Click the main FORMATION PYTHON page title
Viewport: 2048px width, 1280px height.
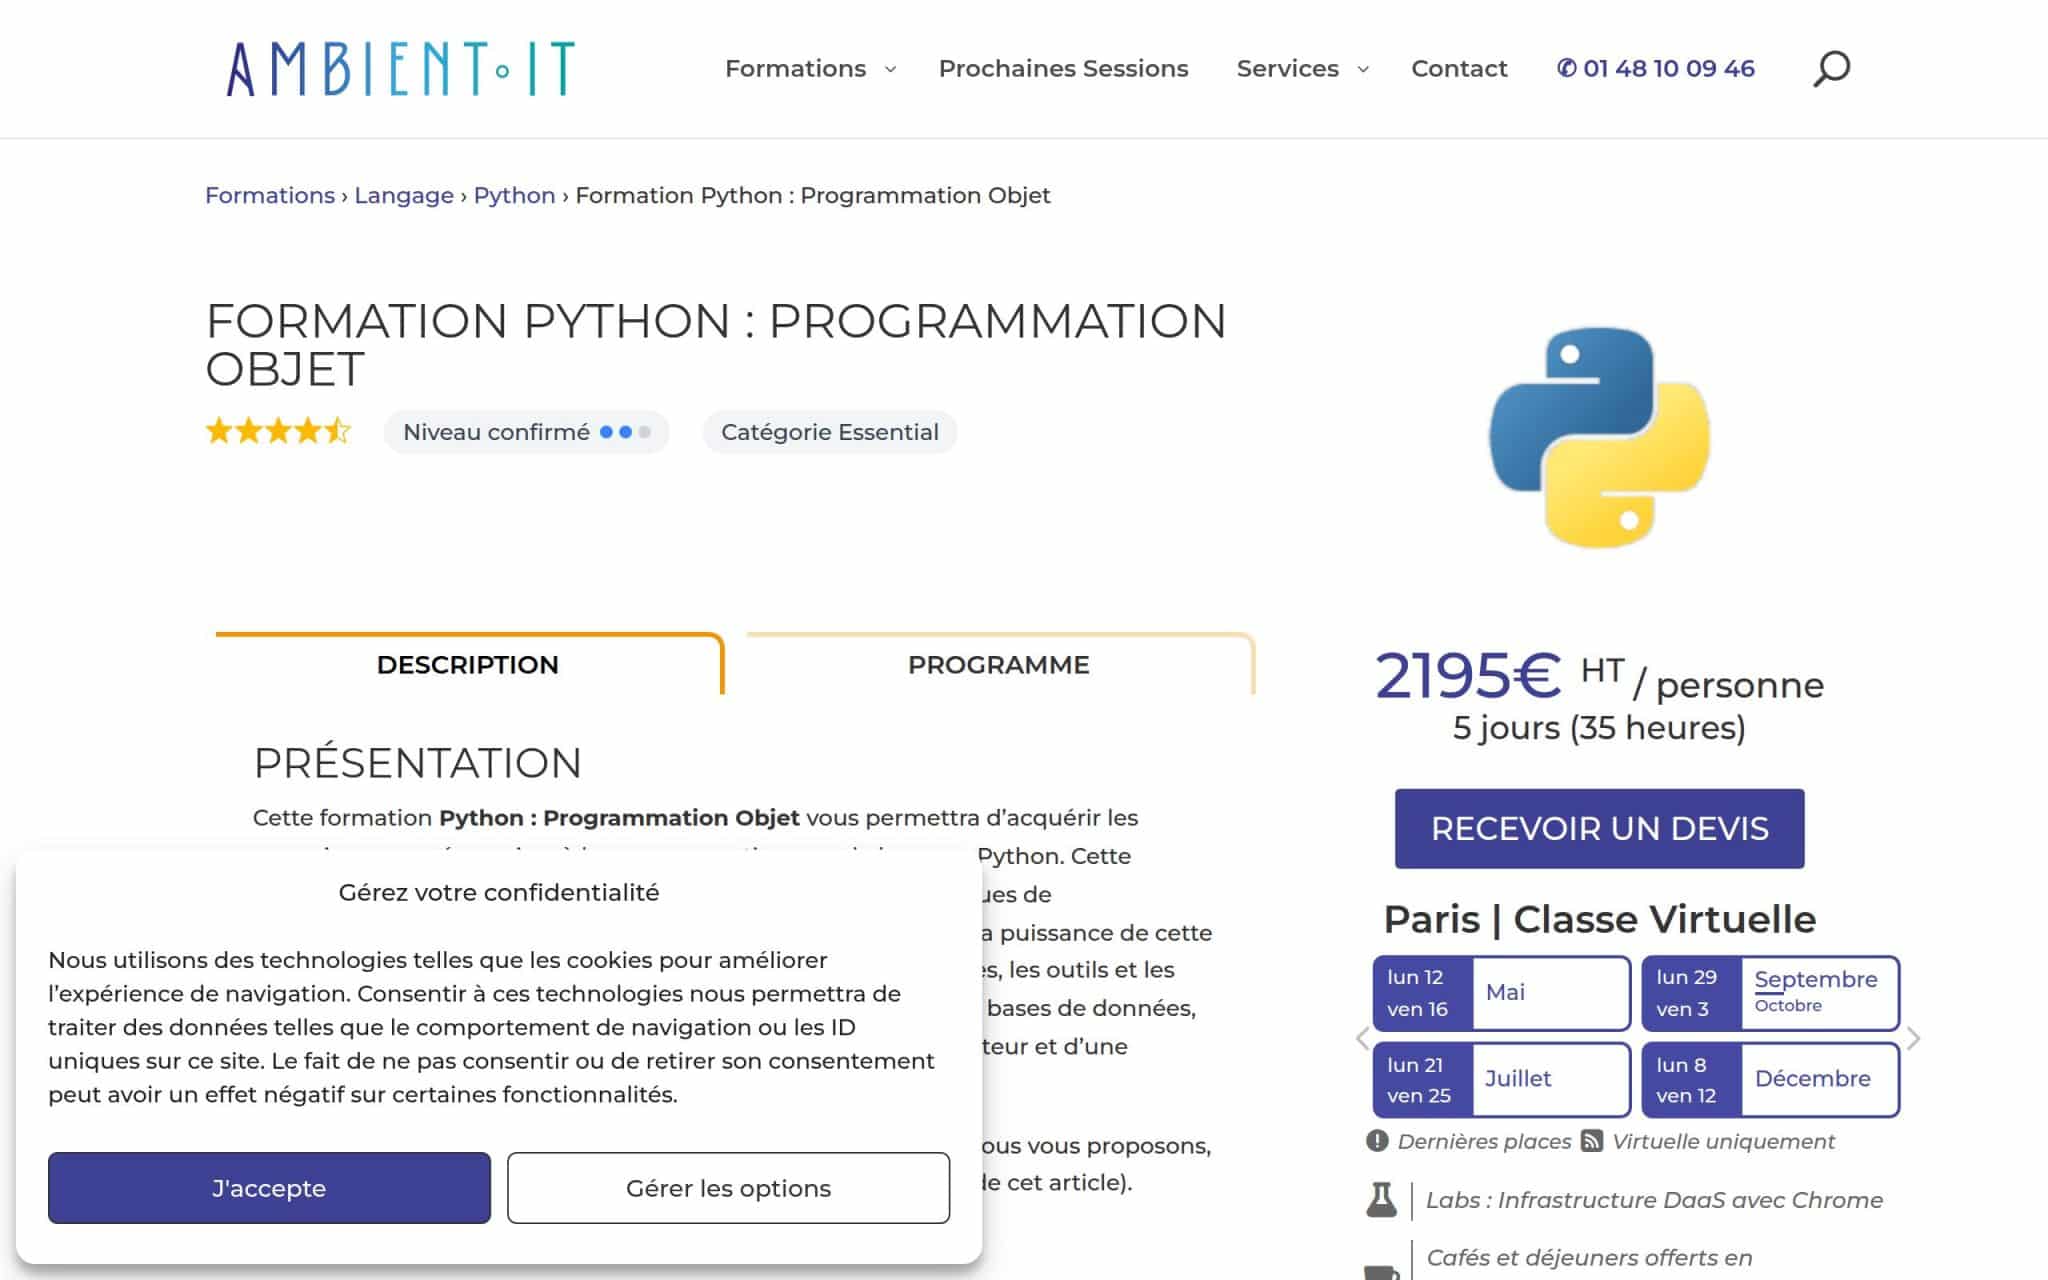point(716,344)
